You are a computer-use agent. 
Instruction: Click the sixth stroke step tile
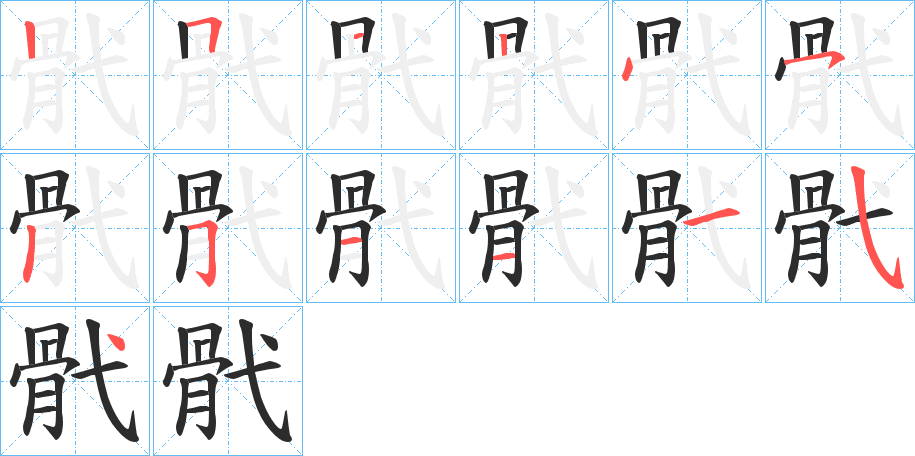(840, 75)
